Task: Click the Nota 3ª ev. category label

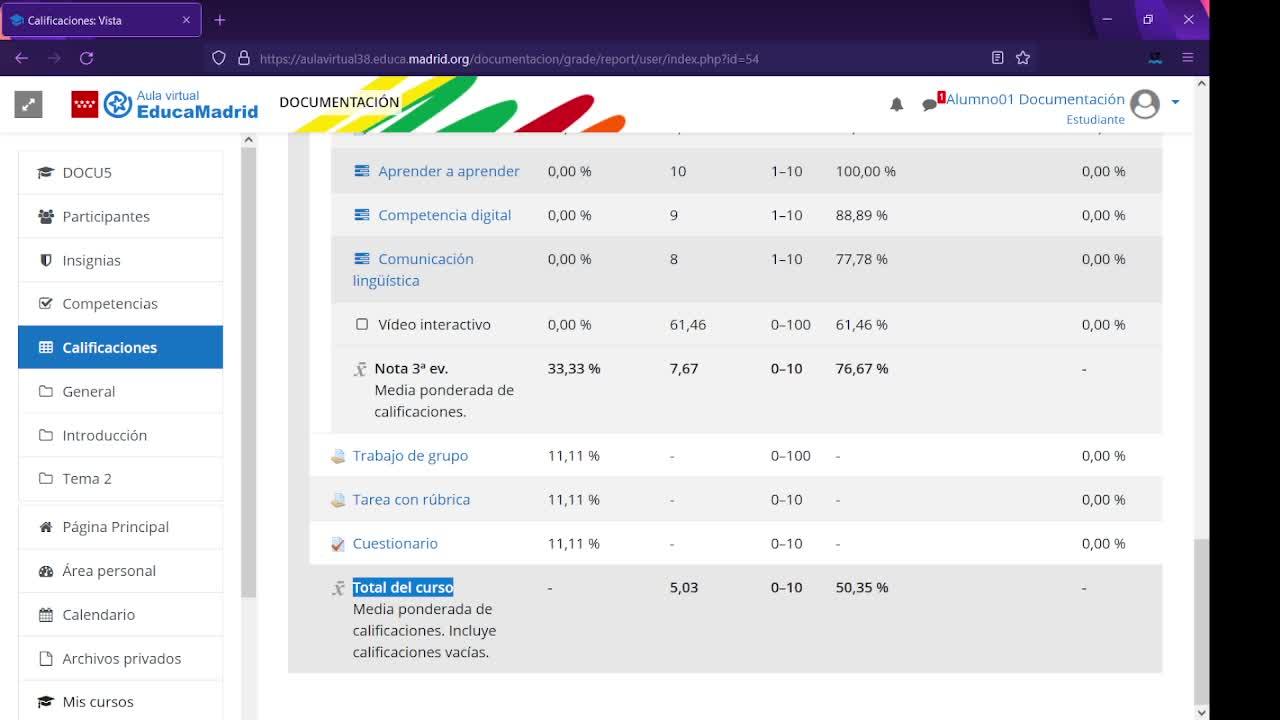Action: coord(411,369)
